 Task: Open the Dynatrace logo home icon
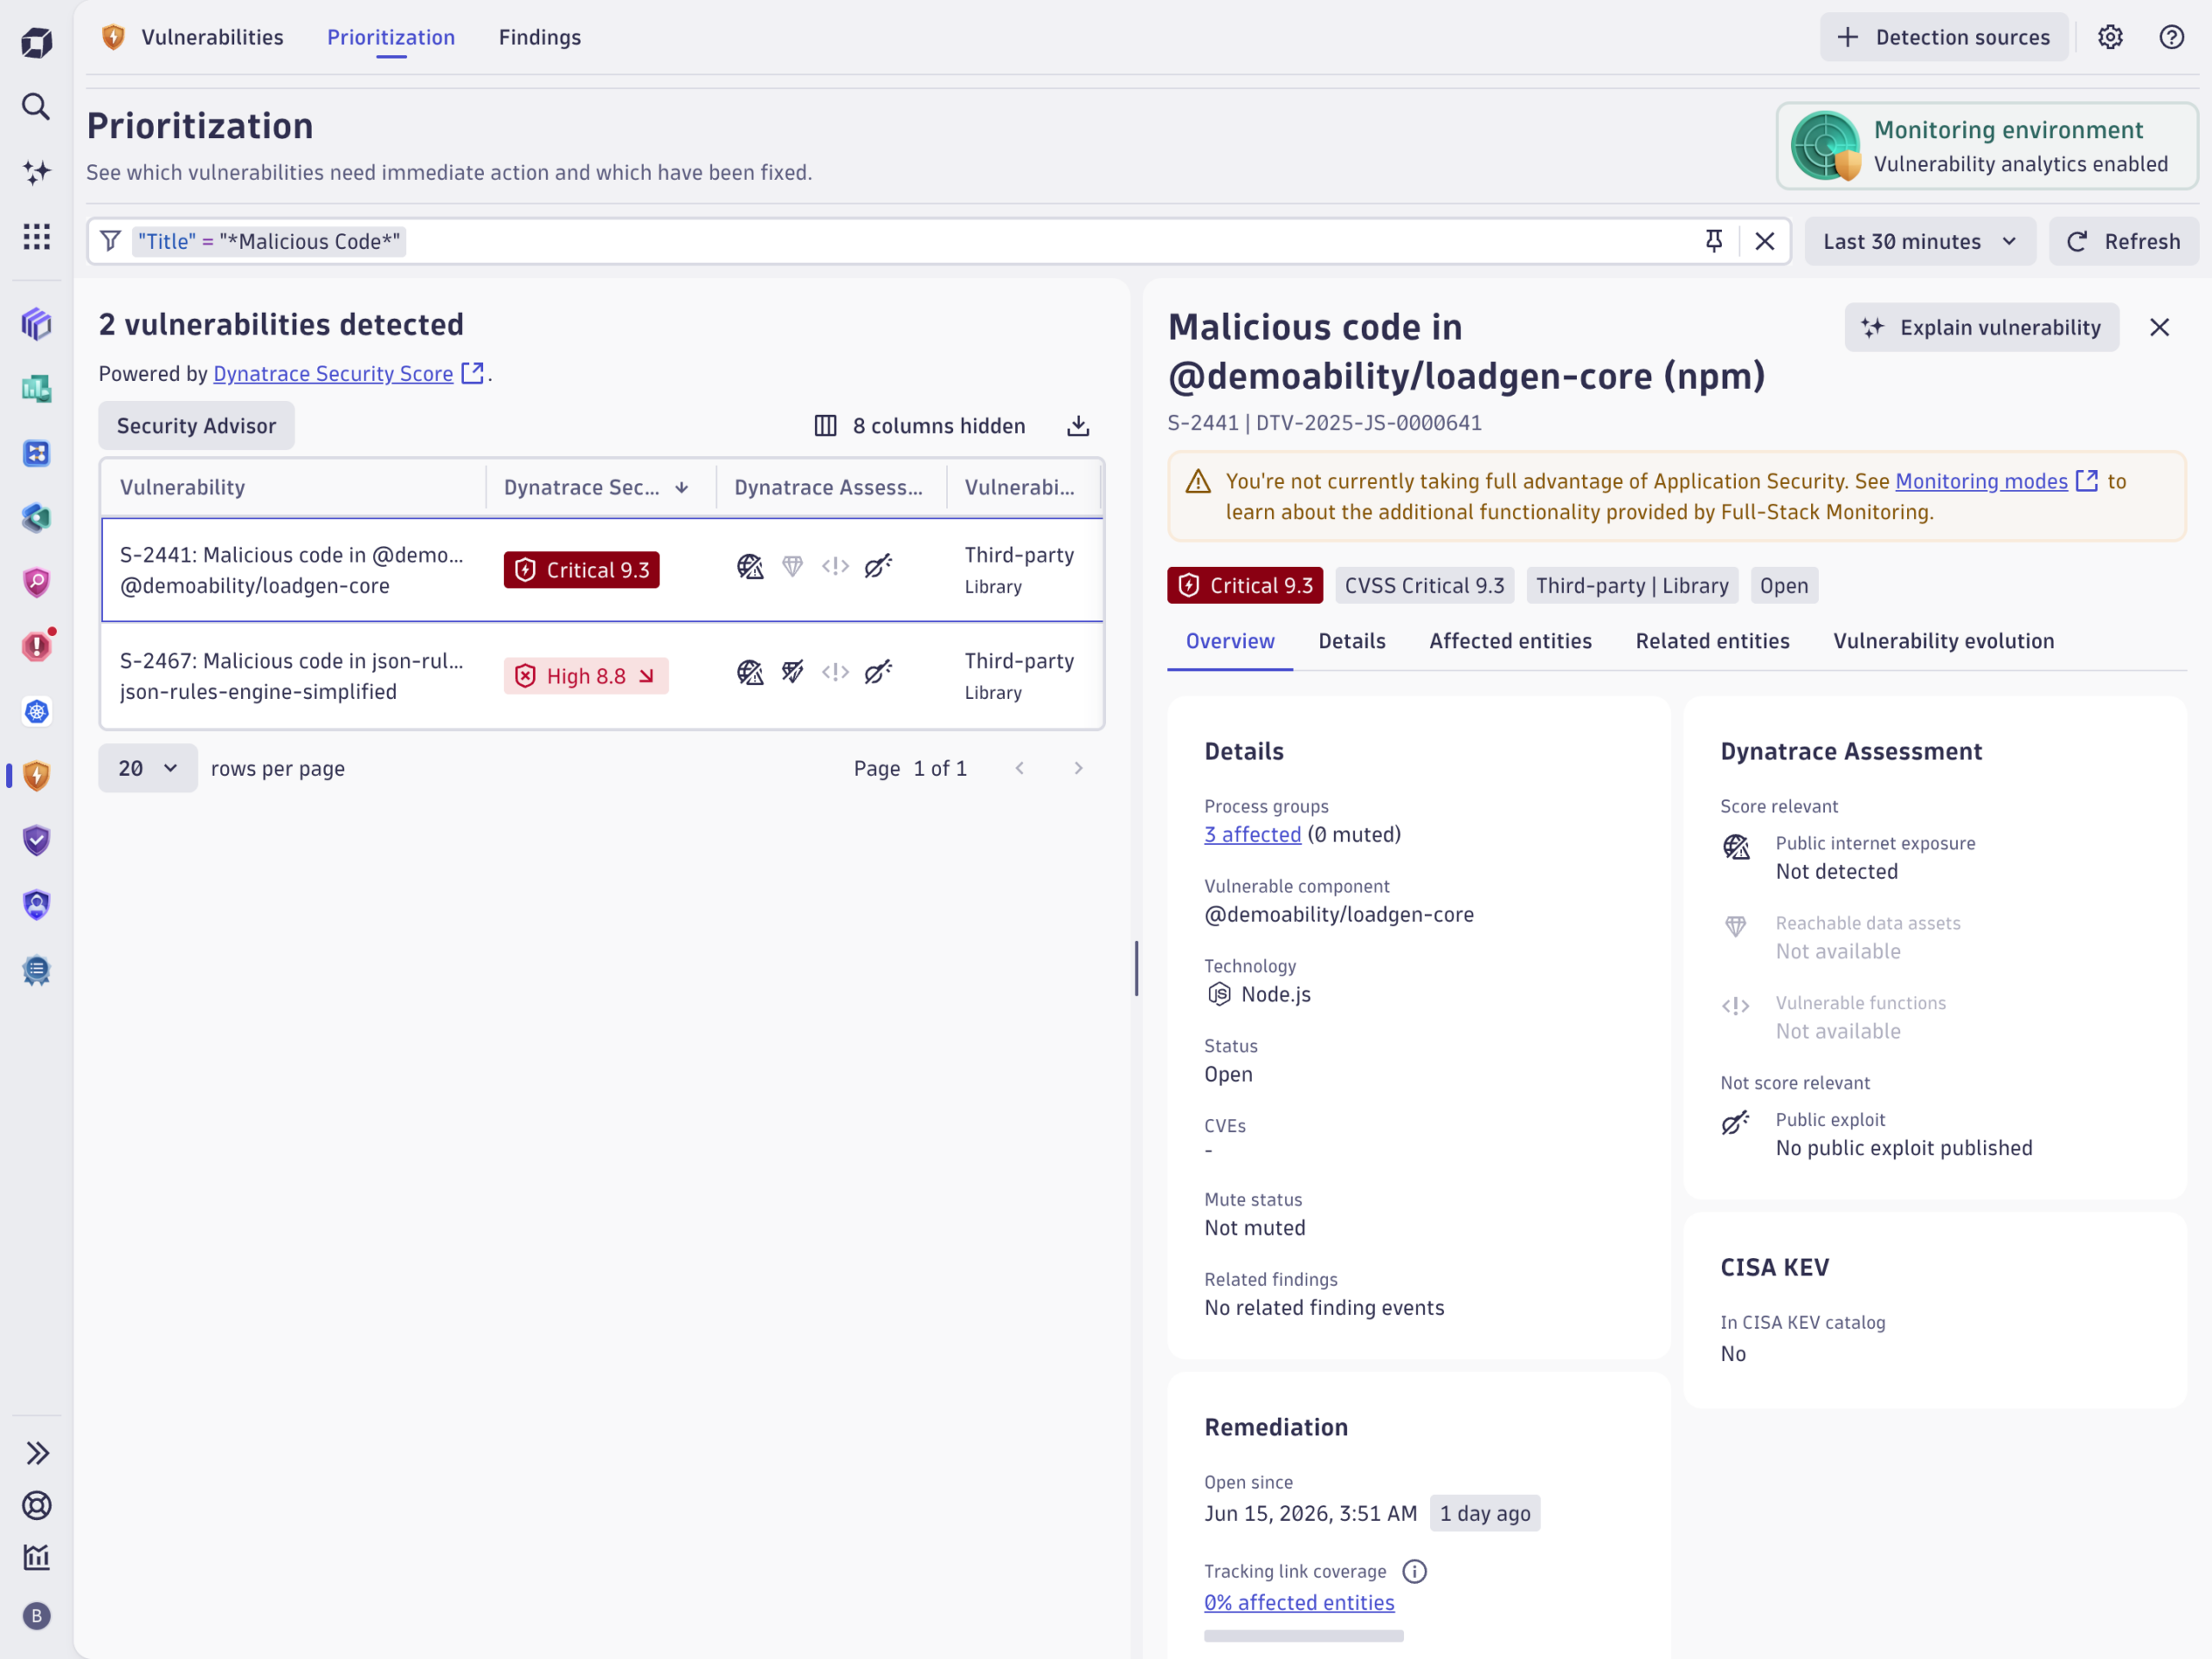pos(37,42)
